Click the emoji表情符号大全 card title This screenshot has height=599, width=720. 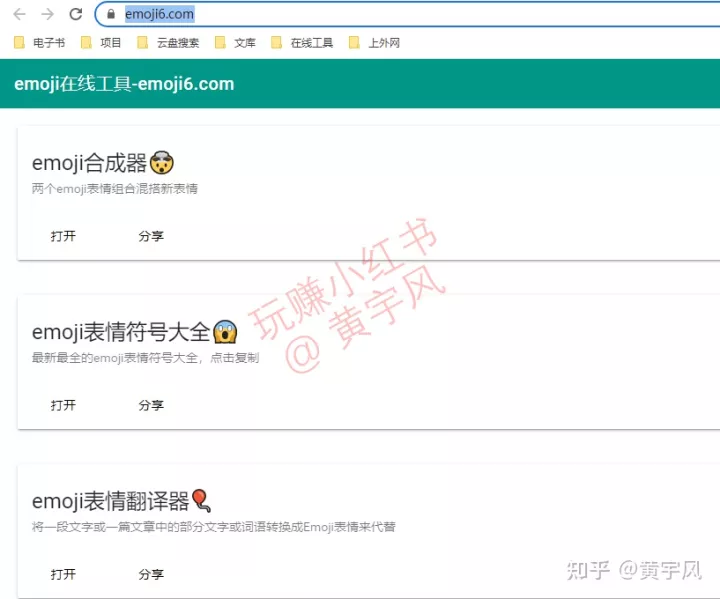click(121, 332)
